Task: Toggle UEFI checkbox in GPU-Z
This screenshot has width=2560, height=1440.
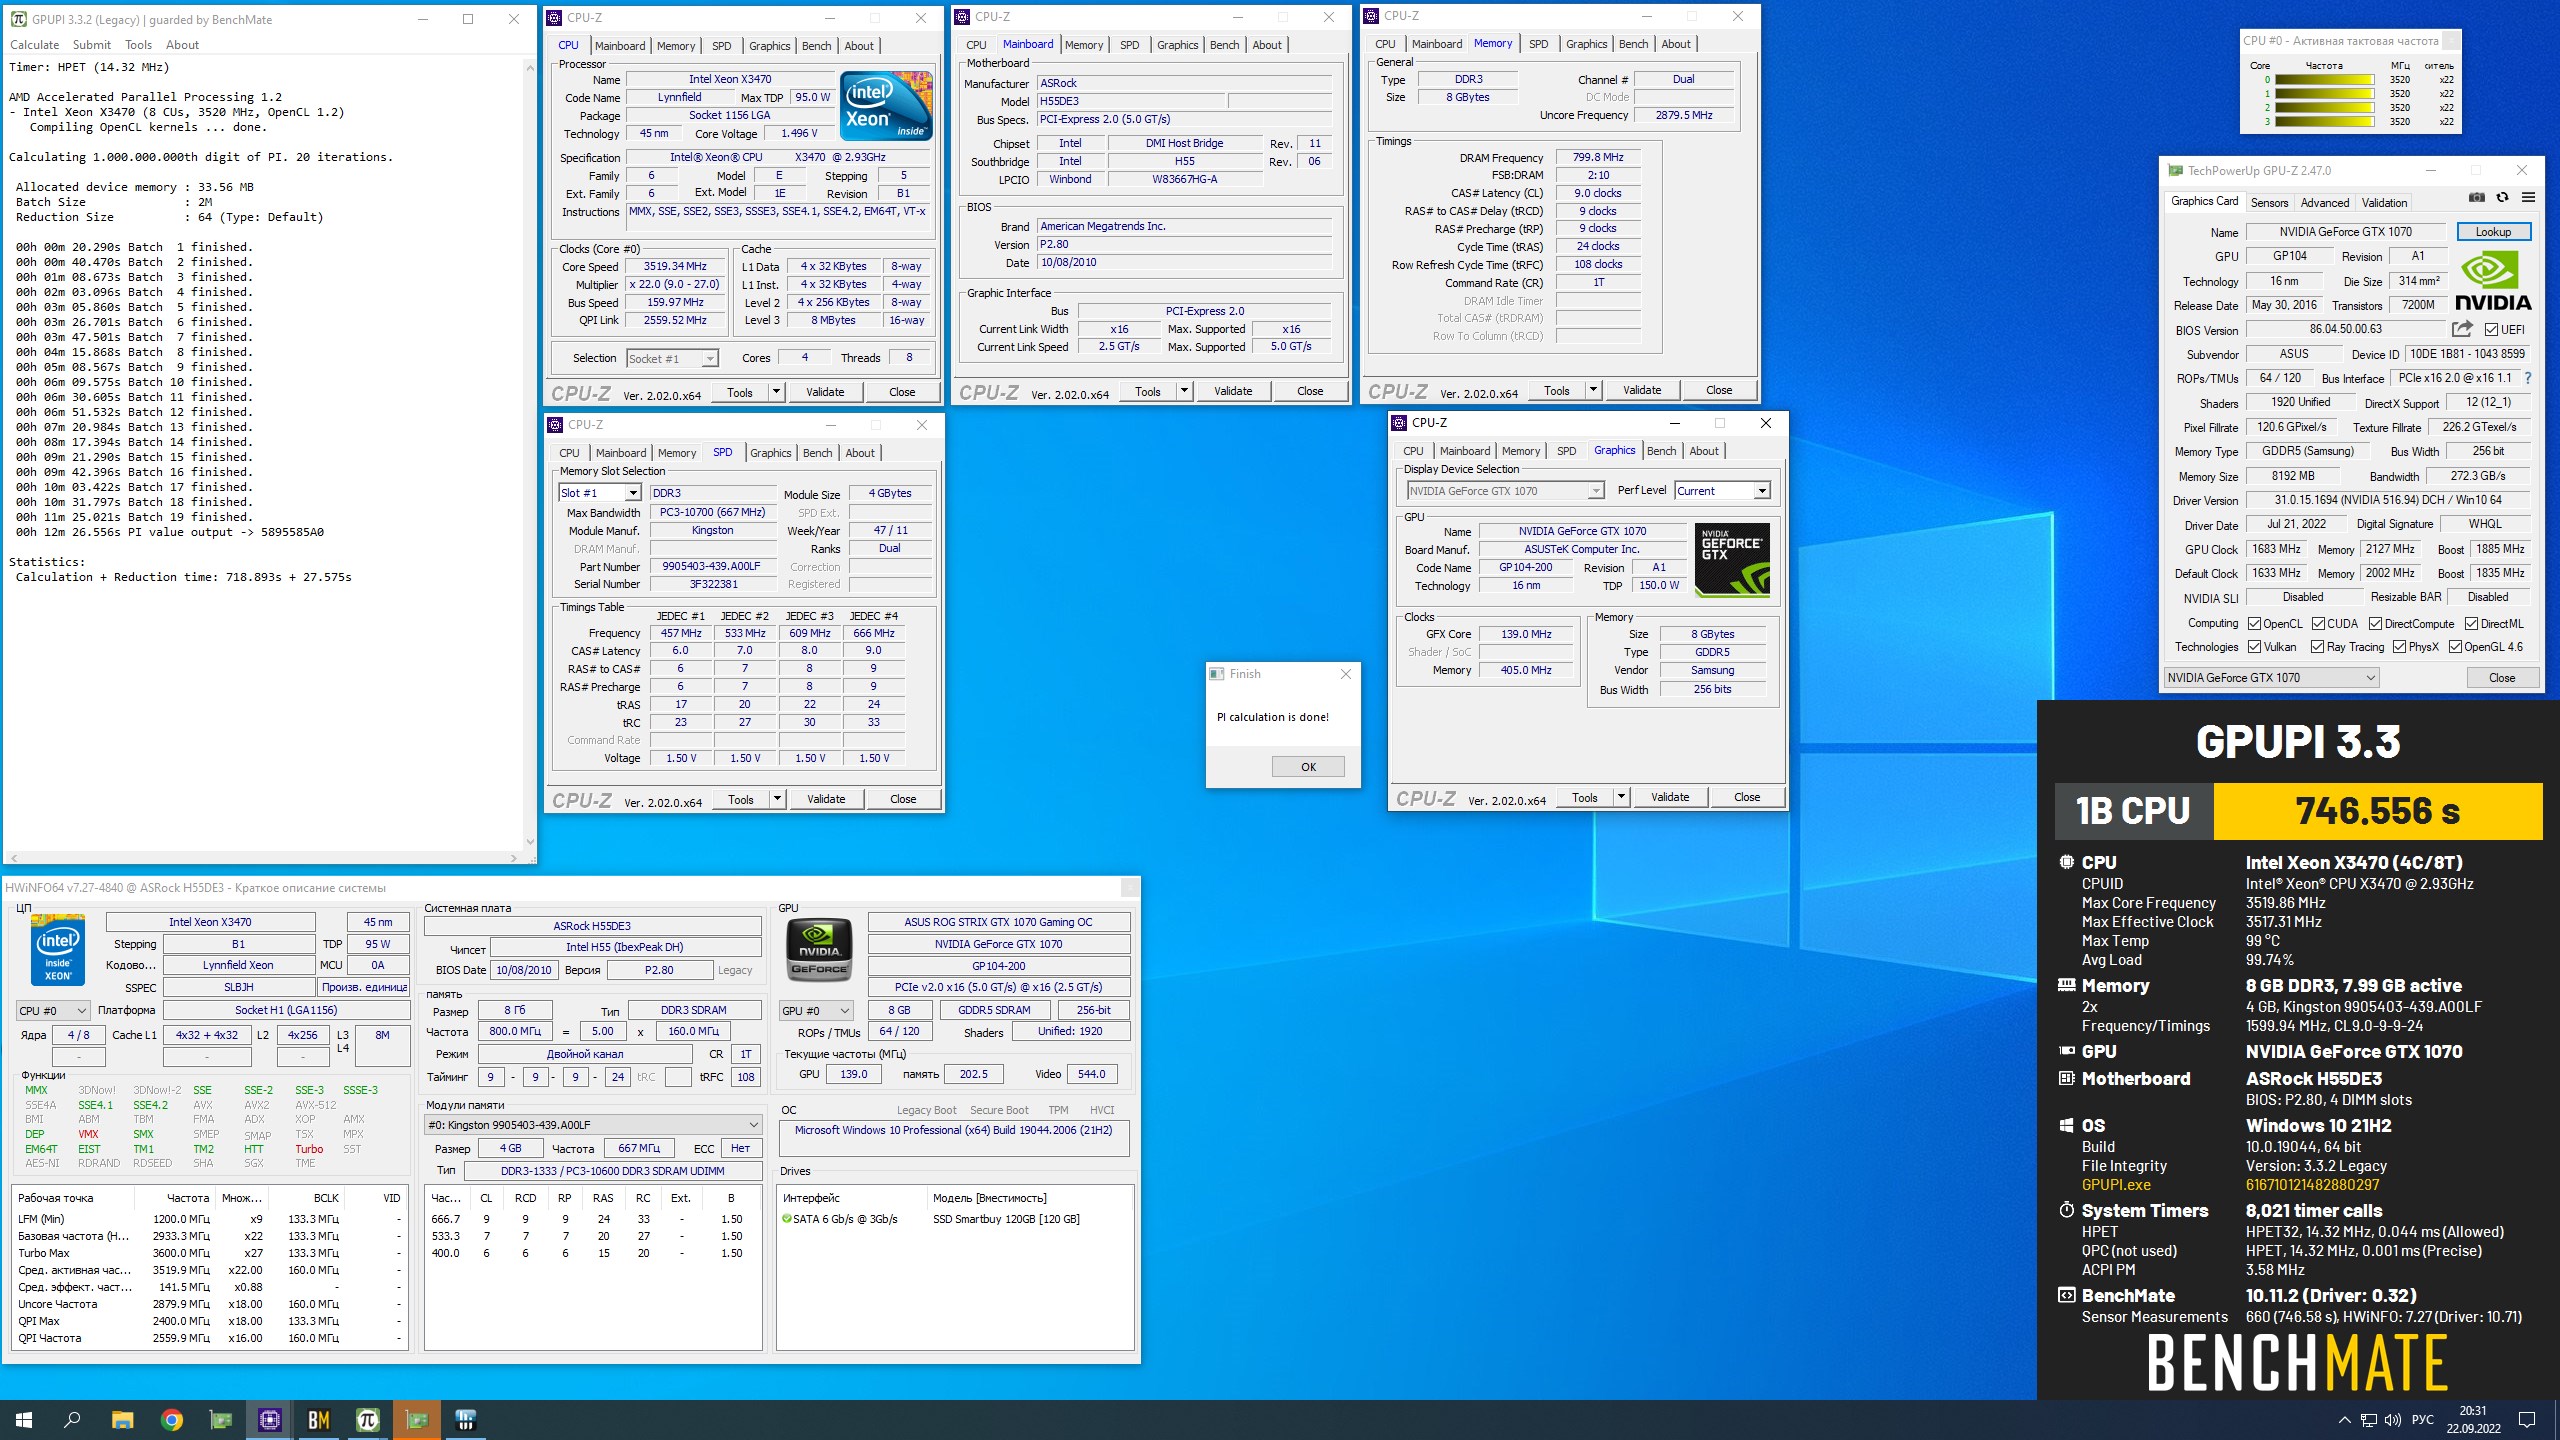Action: click(2491, 330)
